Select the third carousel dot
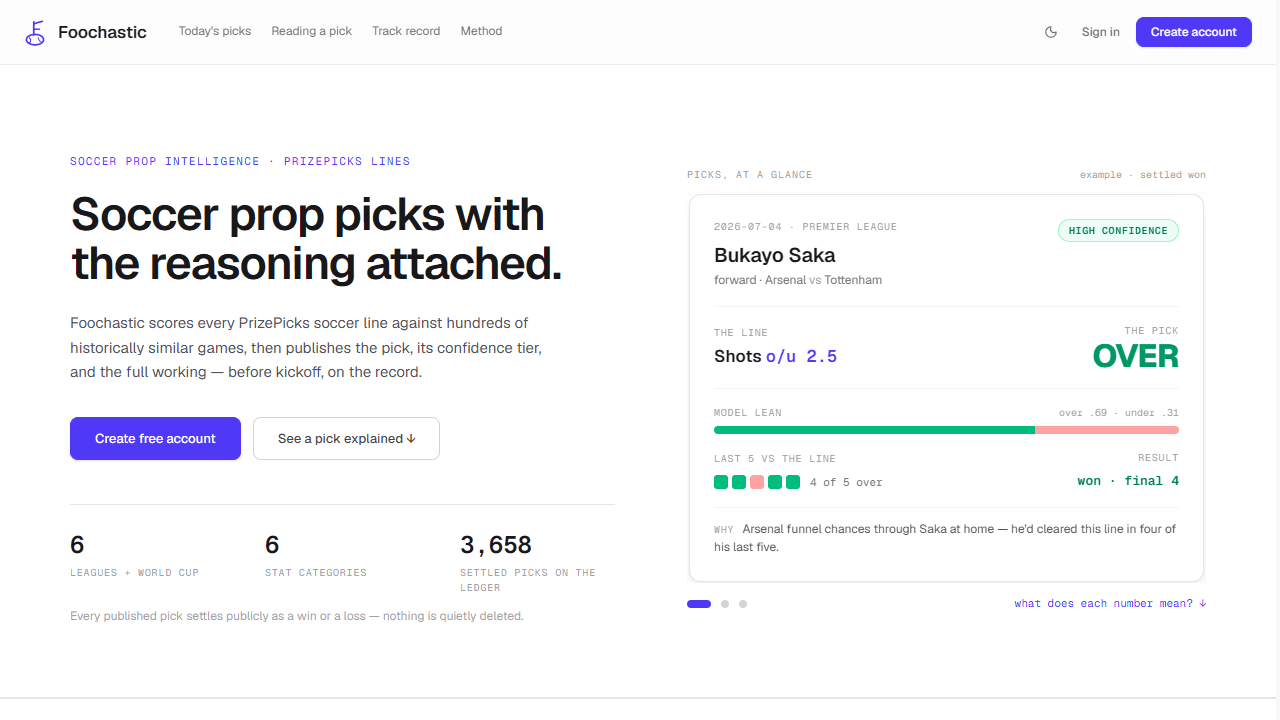 [x=743, y=604]
